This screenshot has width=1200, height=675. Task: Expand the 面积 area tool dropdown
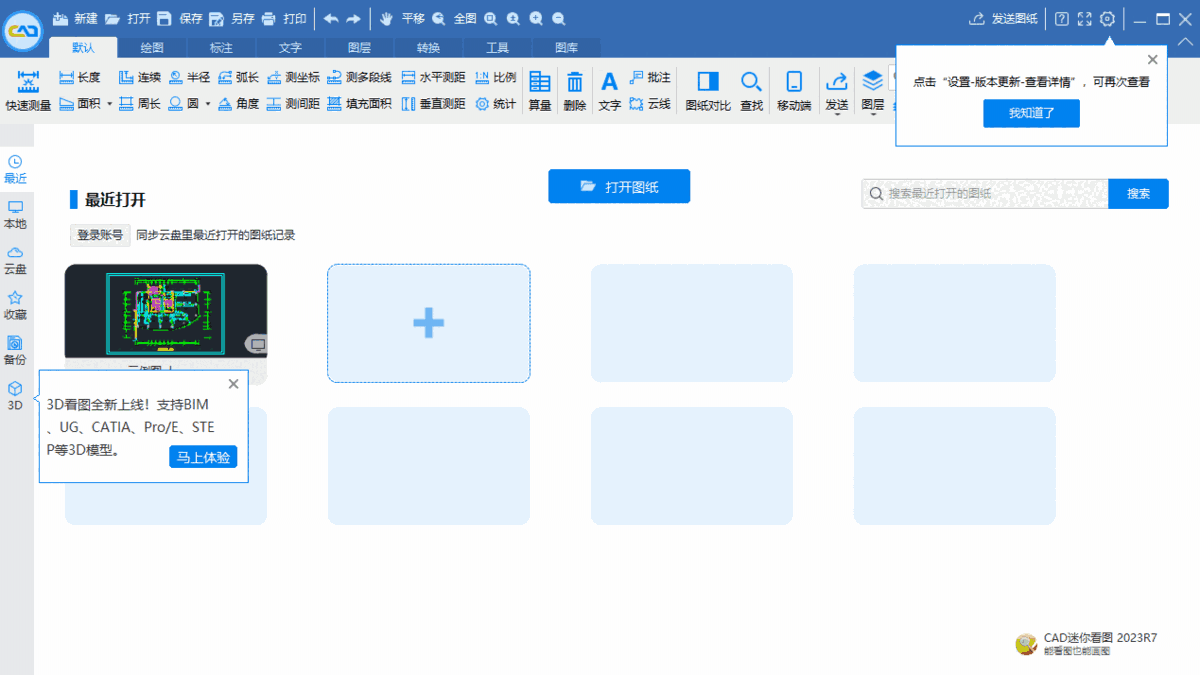click(x=110, y=101)
